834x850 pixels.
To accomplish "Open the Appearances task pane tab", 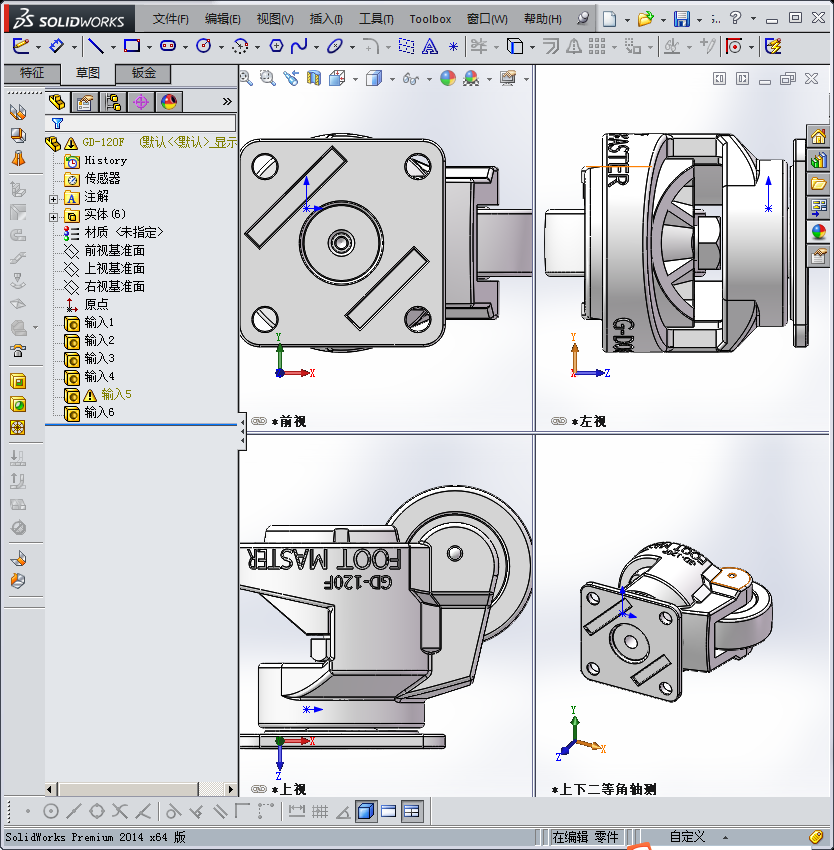I will (819, 232).
